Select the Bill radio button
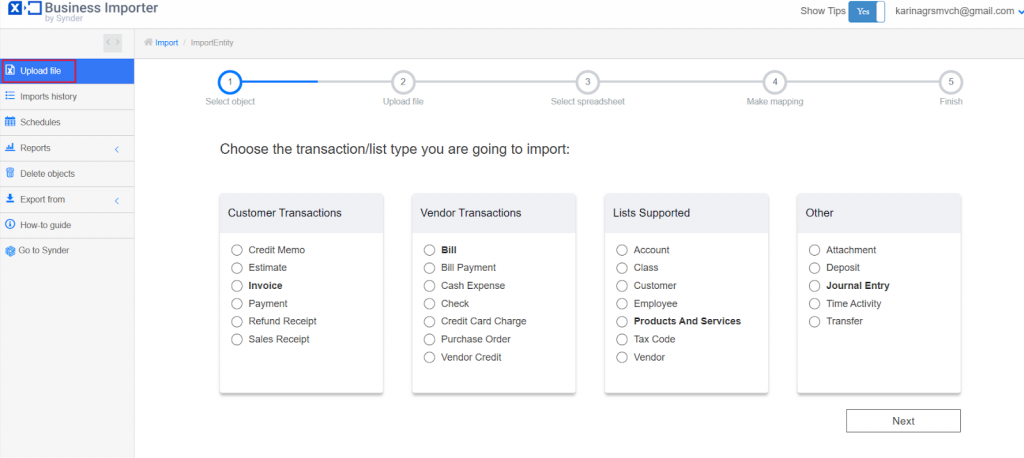Screen dimensions: 1024x458 [429, 250]
